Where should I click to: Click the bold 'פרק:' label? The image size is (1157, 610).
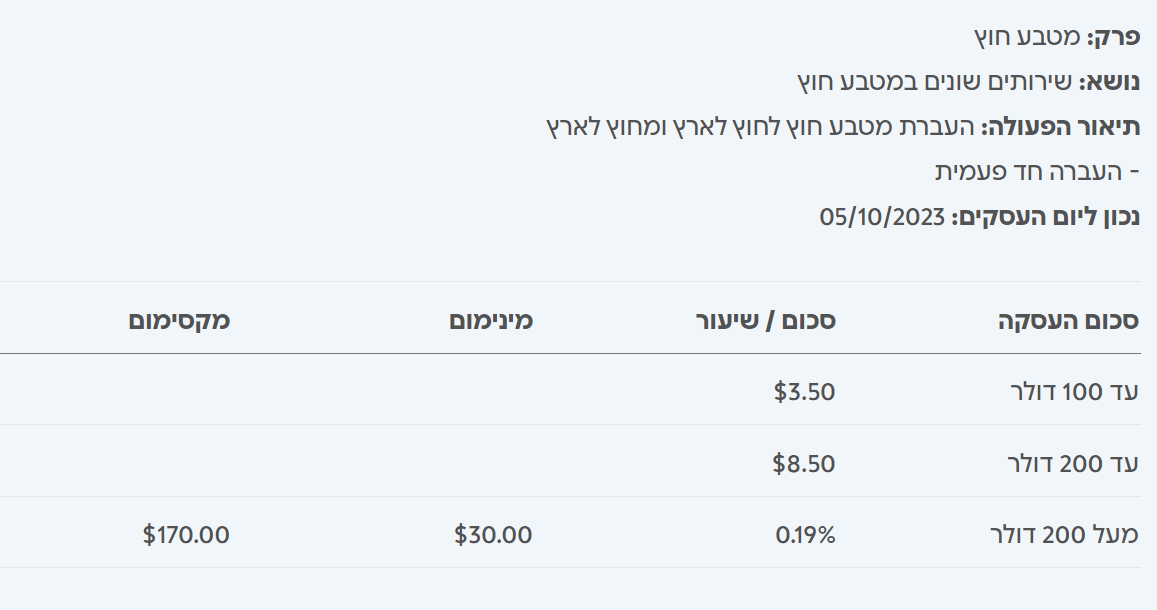(1114, 37)
